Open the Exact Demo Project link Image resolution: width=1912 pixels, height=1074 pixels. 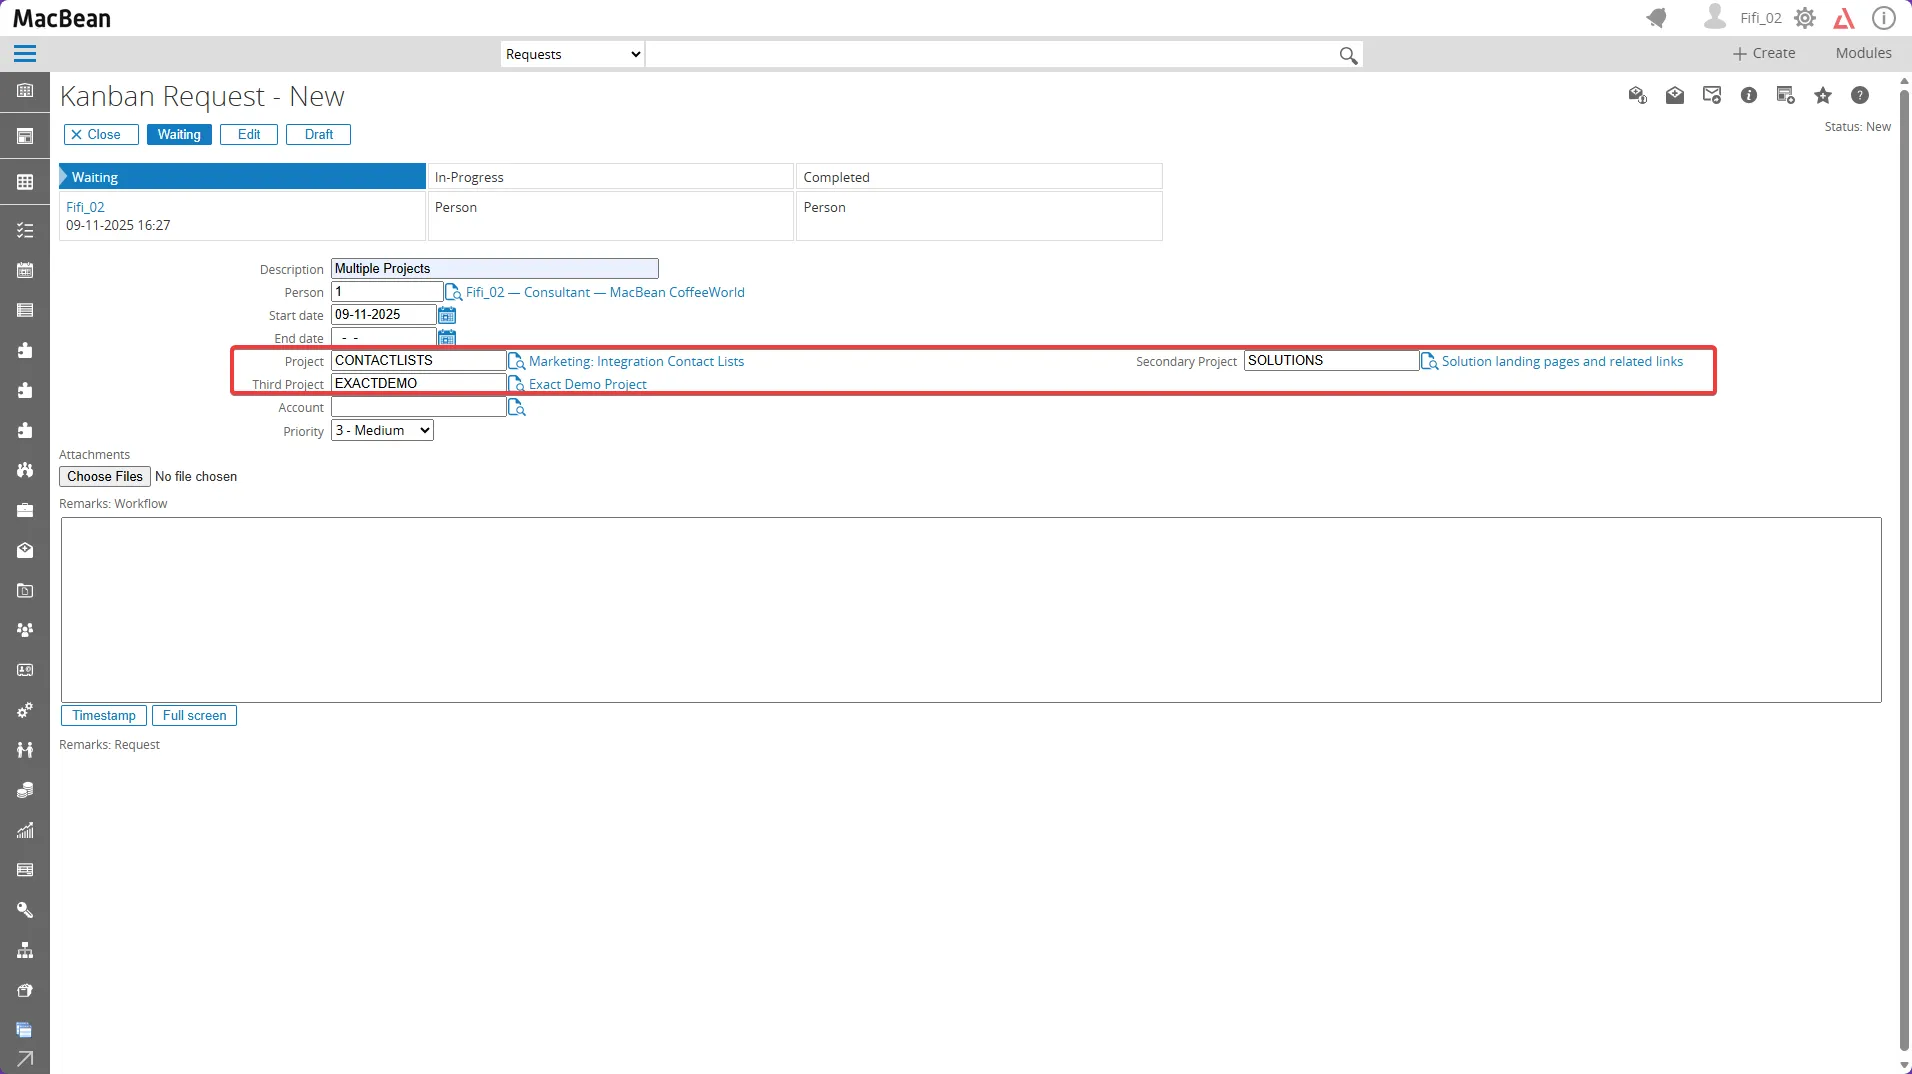[x=587, y=385]
